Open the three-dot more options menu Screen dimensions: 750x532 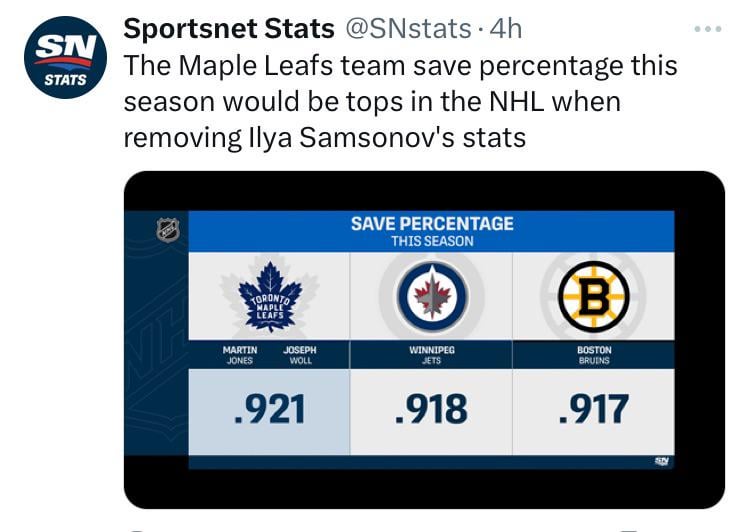click(x=707, y=29)
